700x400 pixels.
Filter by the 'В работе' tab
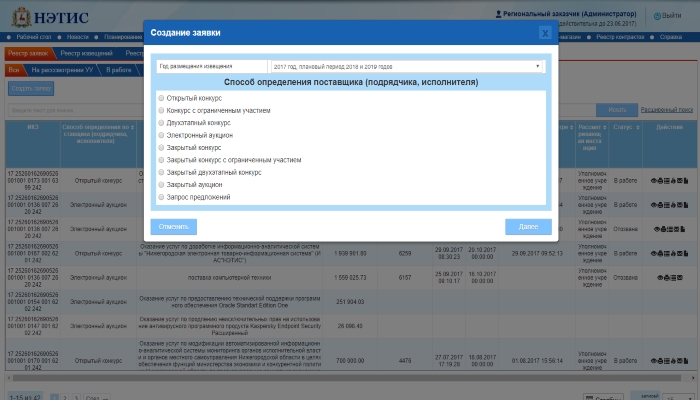pos(119,70)
